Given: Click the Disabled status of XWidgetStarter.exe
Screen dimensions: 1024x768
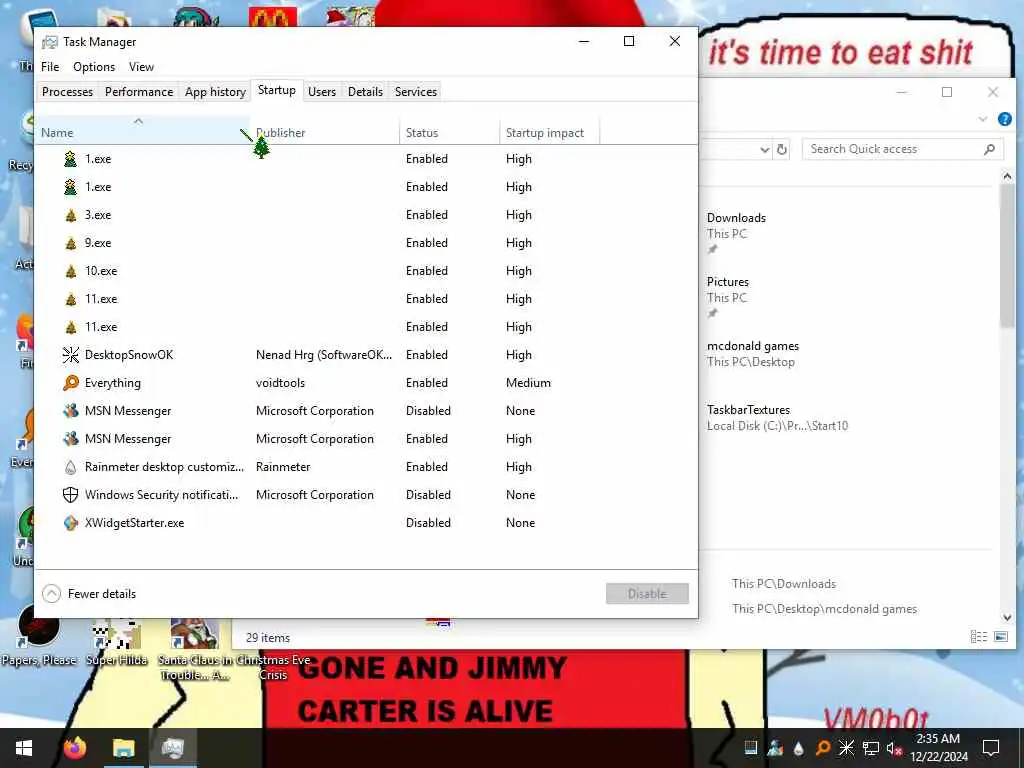Looking at the screenshot, I should [428, 523].
